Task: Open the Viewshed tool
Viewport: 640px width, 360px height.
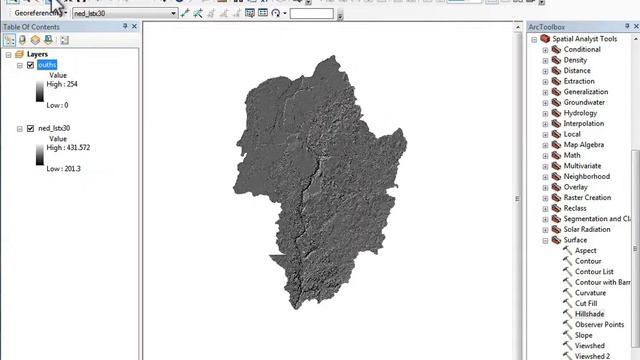Action: 590,346
